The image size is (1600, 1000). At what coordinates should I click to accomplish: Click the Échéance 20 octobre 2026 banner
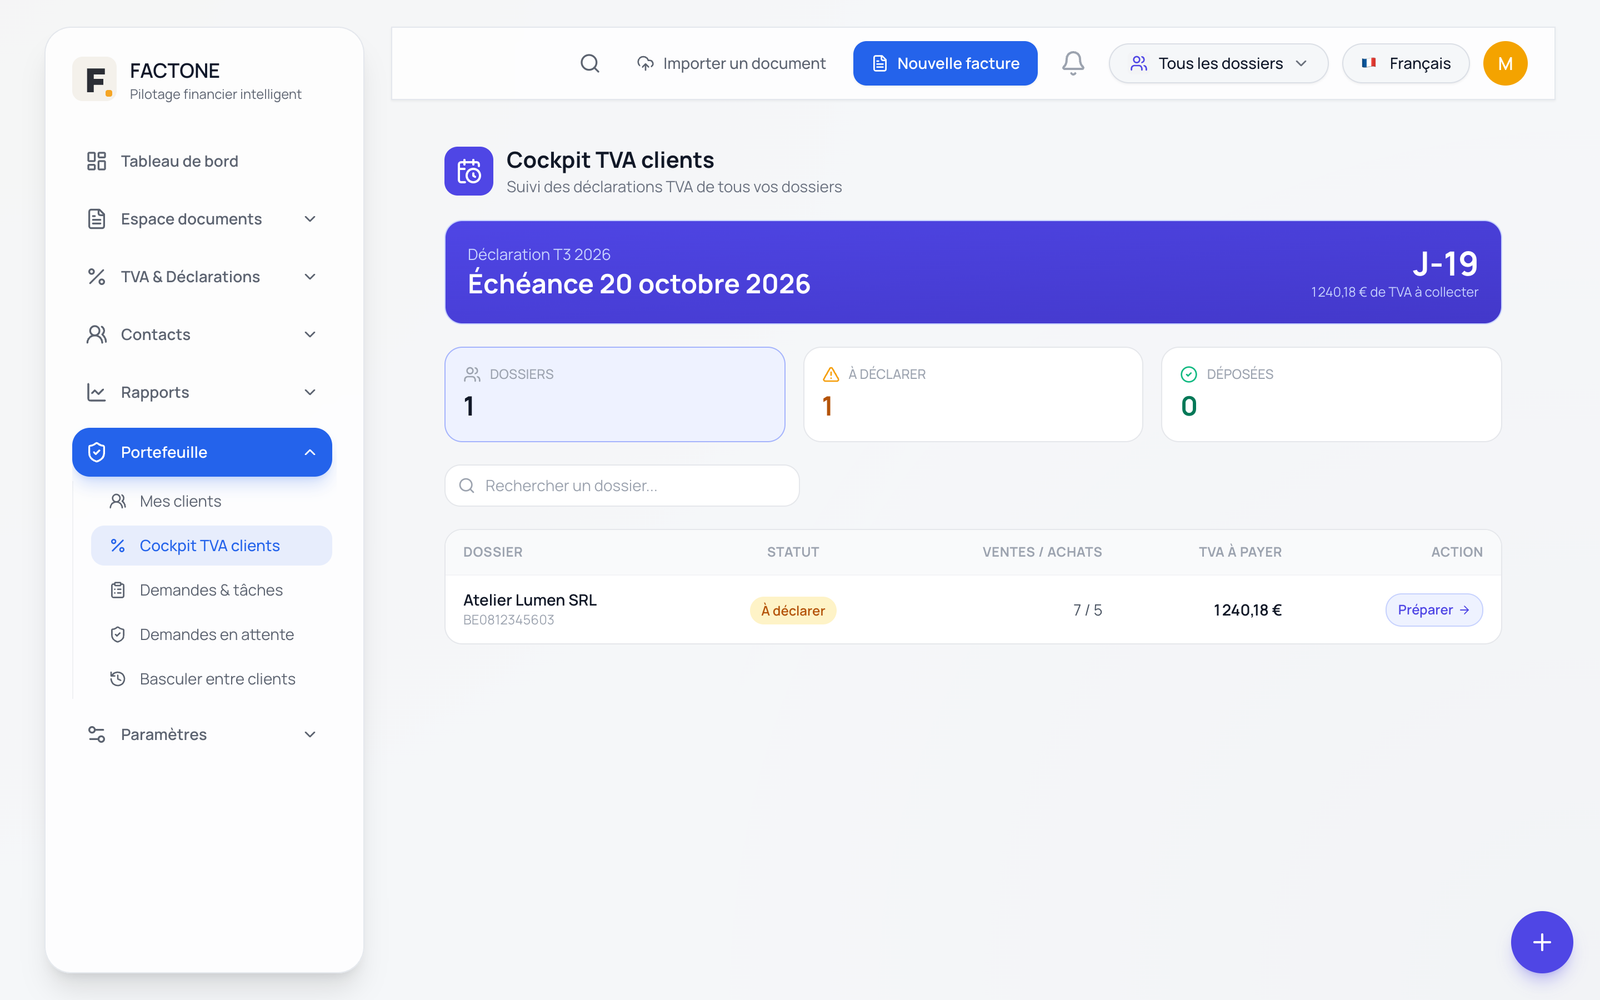[973, 272]
